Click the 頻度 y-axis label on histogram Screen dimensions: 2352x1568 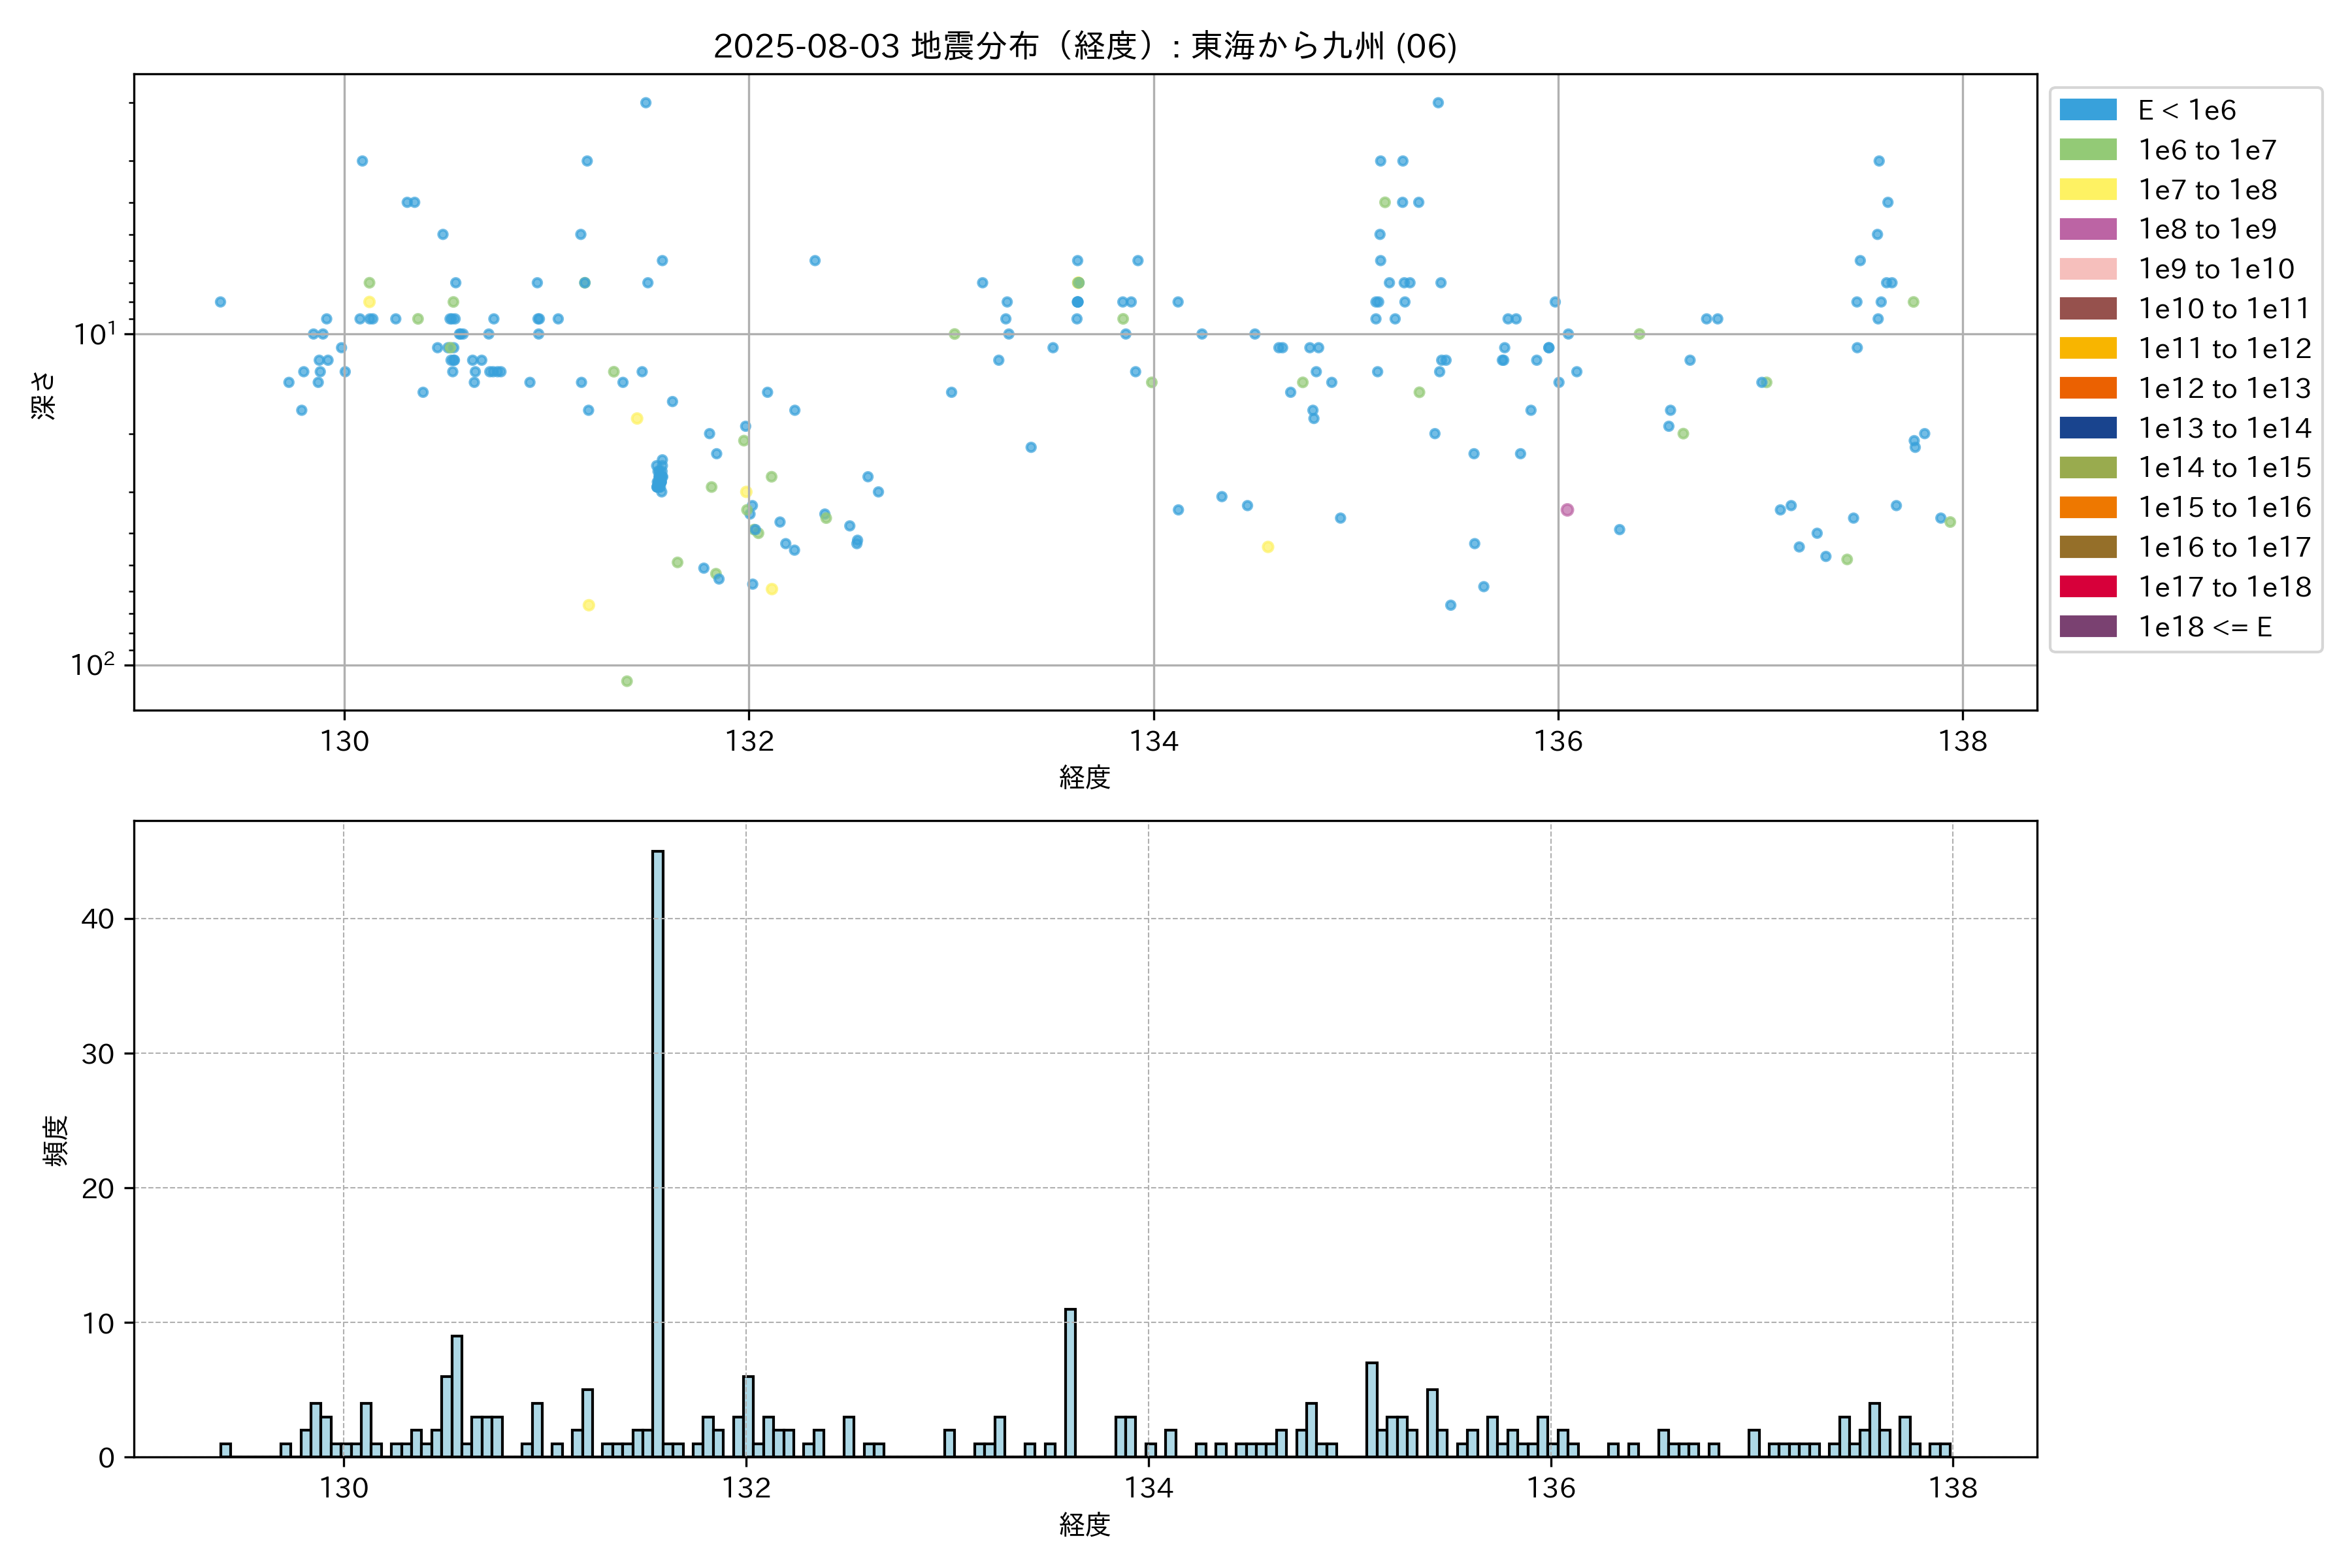coord(56,1140)
